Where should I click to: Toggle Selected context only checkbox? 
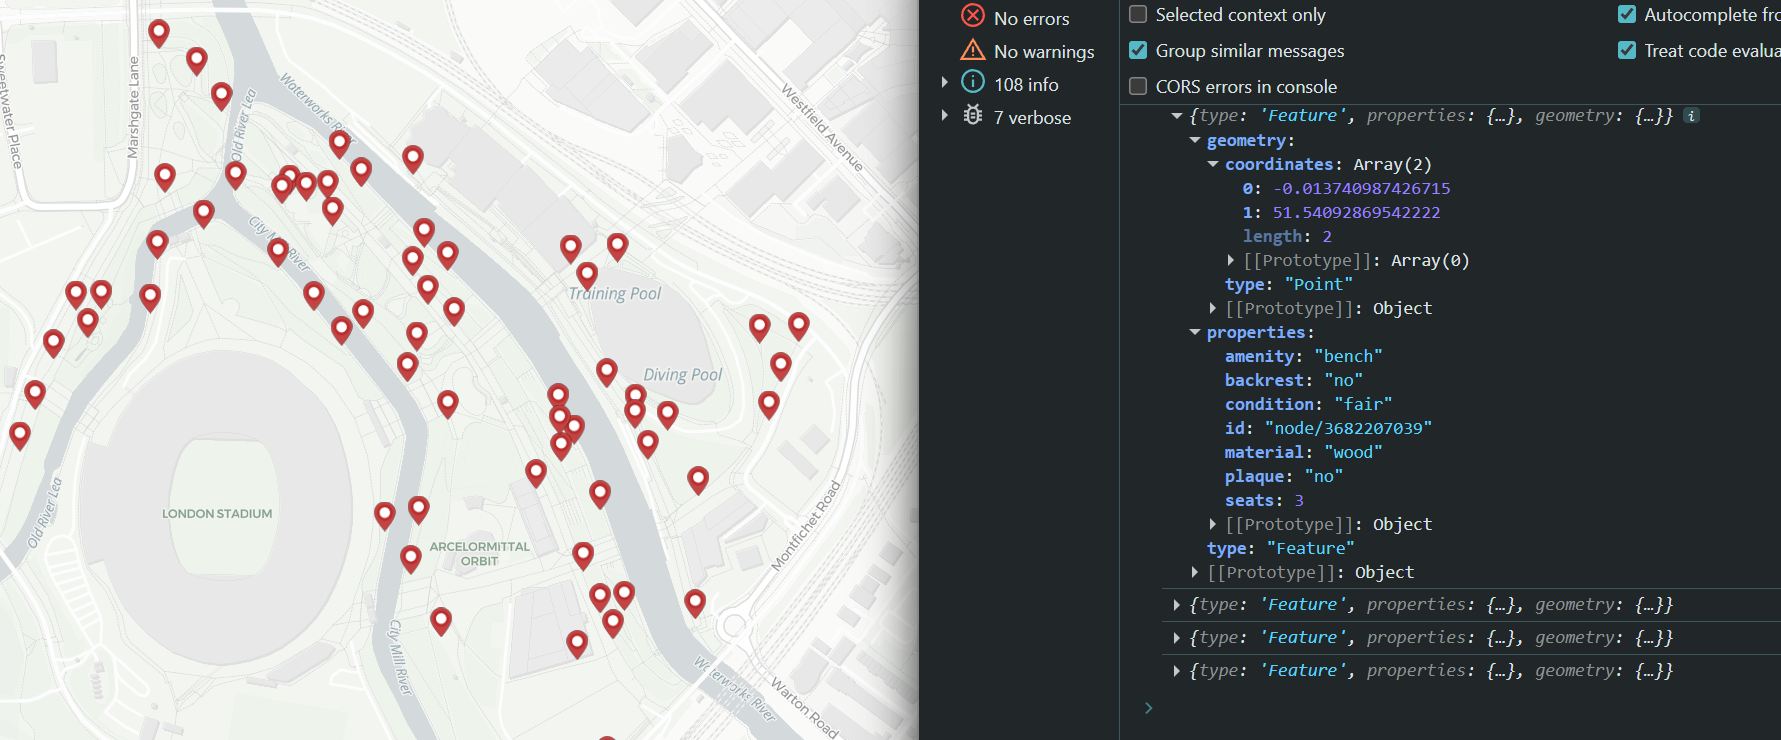pos(1138,15)
